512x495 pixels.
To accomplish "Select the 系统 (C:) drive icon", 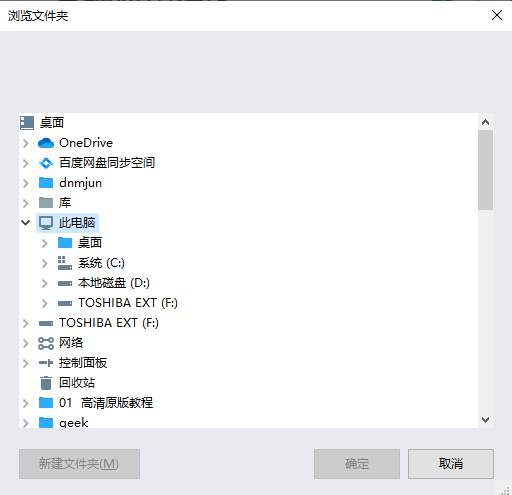I will (65, 263).
